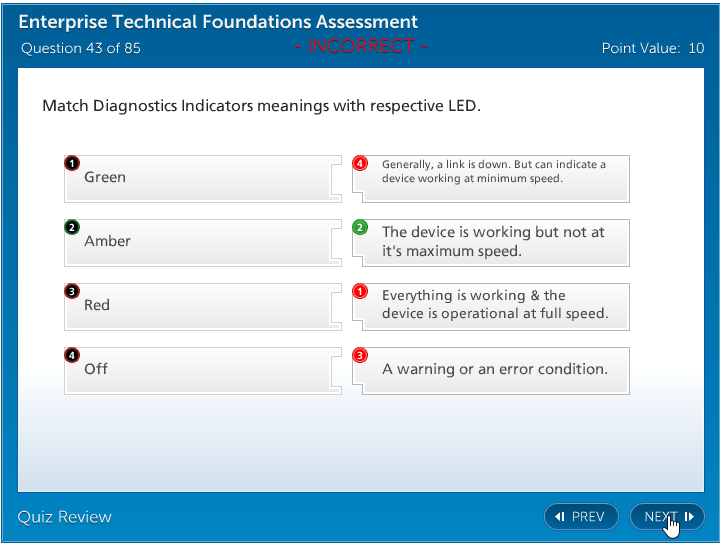This screenshot has height=546, width=720.
Task: Select the Red LED item
Action: click(x=195, y=306)
